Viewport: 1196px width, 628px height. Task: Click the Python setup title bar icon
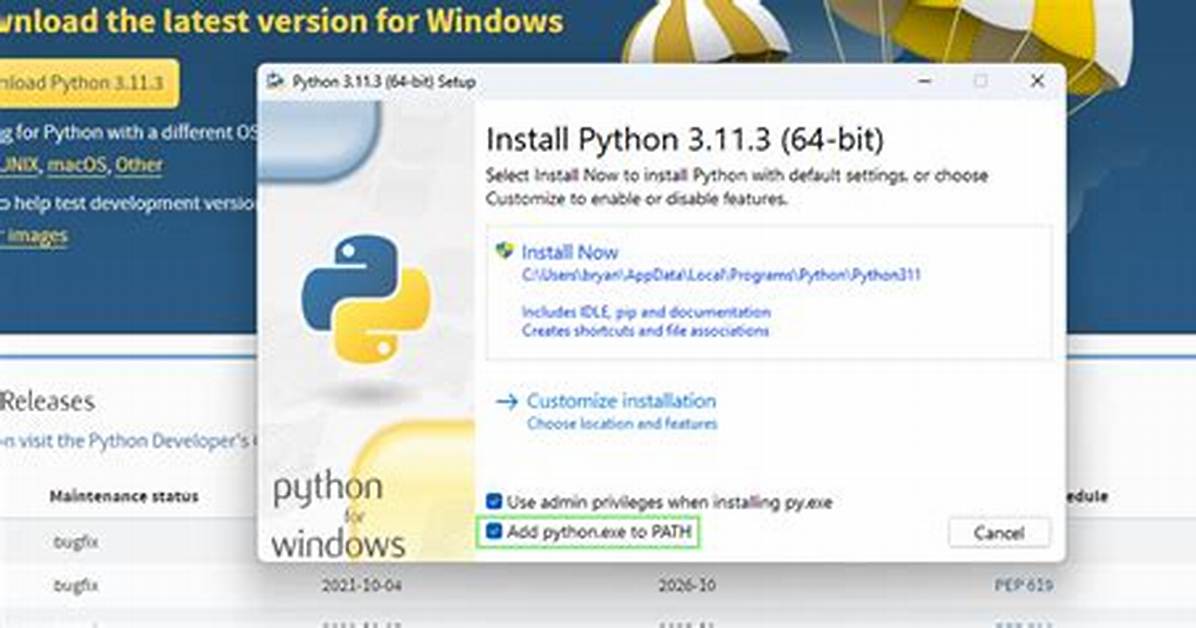coord(275,82)
